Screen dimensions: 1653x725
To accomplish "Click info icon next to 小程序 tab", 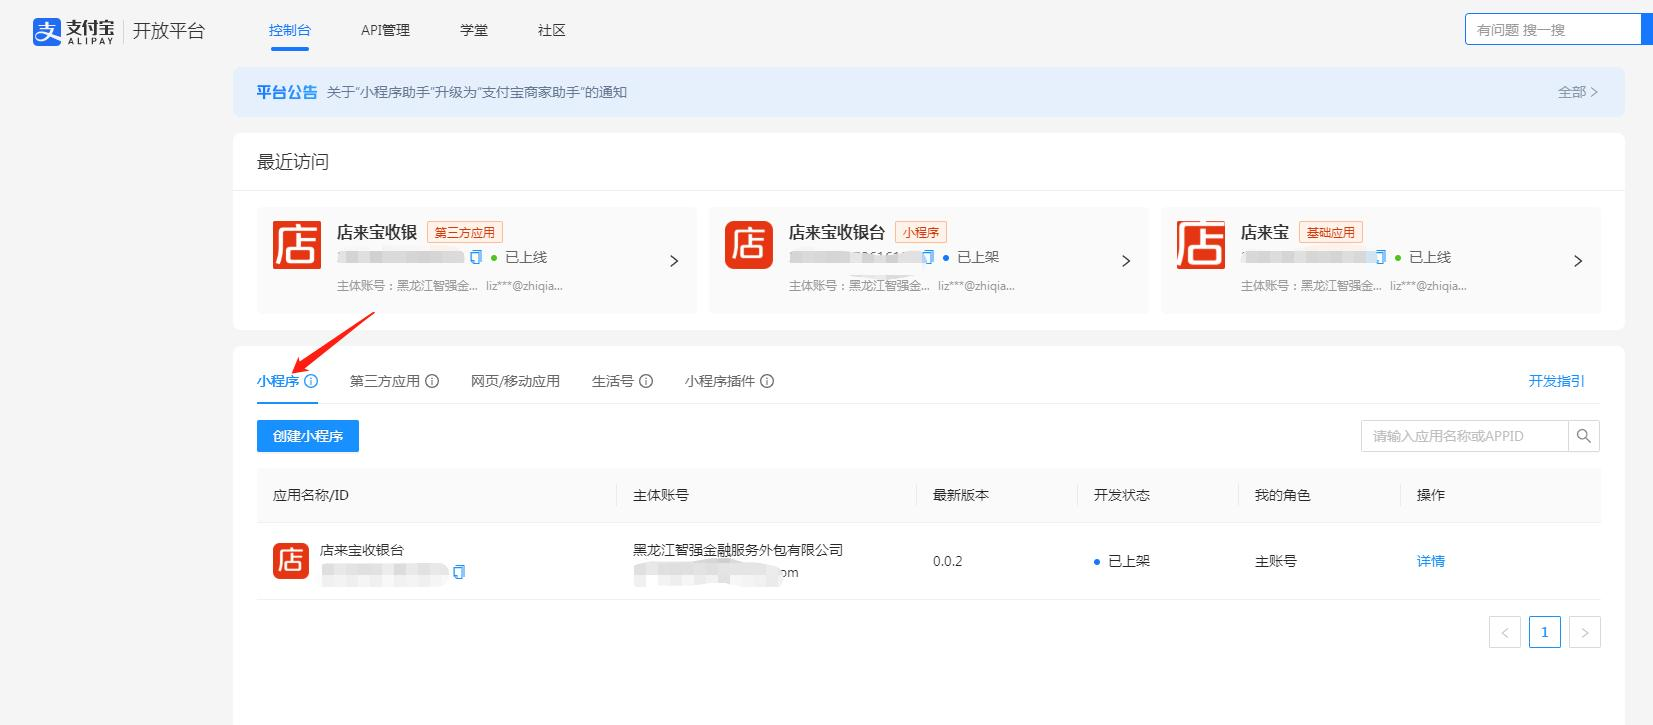I will coord(311,381).
